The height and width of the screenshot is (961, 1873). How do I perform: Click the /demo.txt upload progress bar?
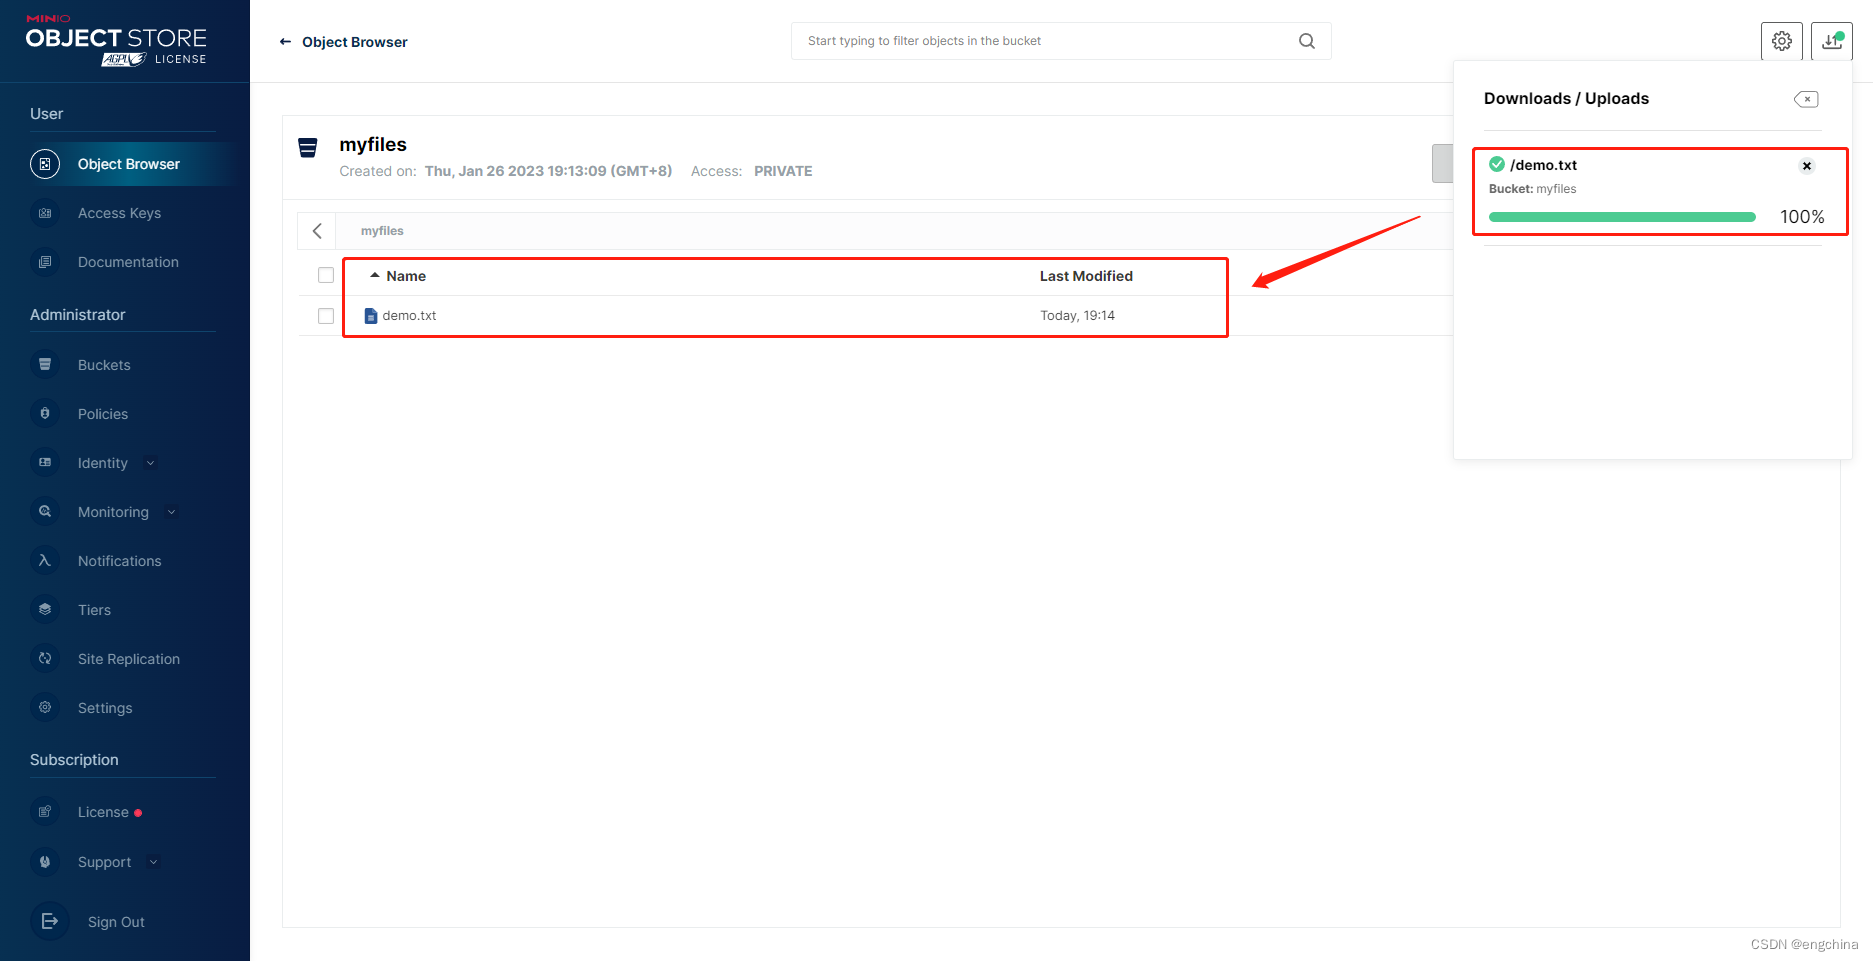tap(1622, 217)
